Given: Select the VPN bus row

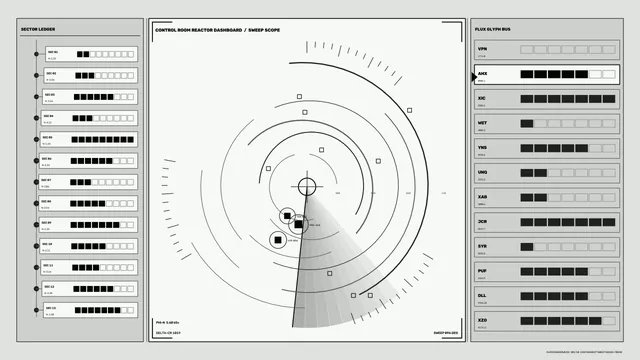Looking at the screenshot, I should pyautogui.click(x=547, y=50).
